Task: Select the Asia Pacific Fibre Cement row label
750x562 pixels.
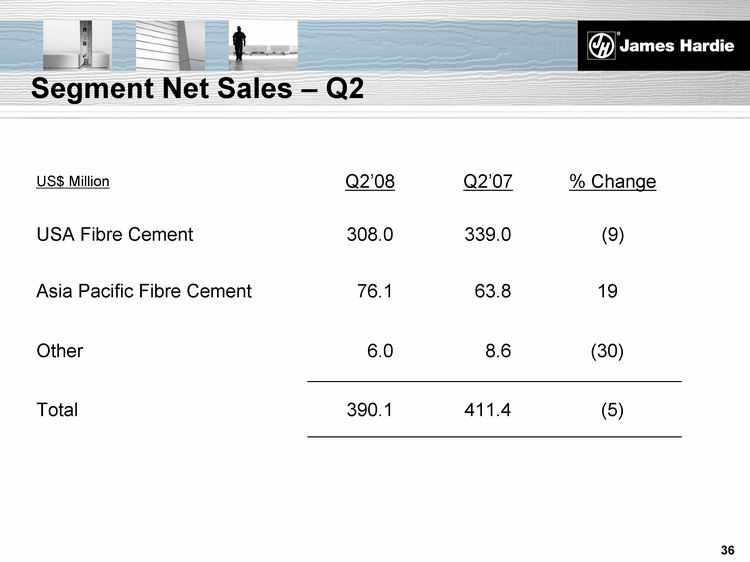Action: (x=144, y=291)
